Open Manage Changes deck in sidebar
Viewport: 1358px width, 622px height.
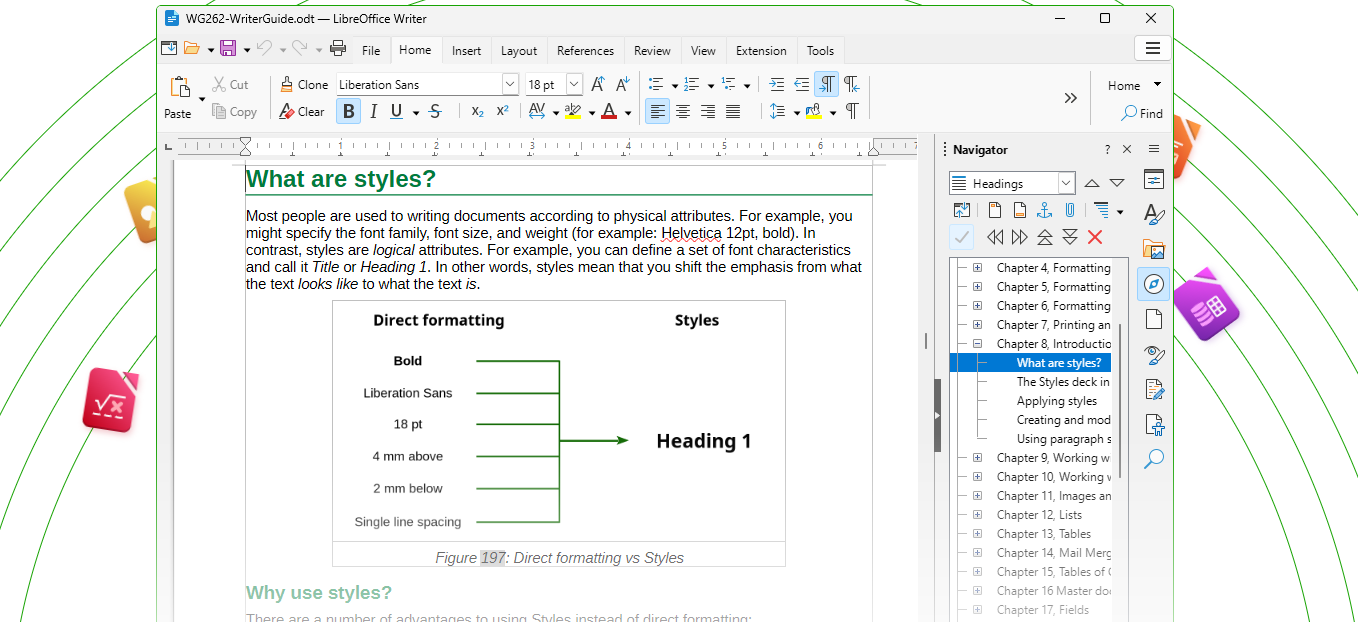tap(1154, 389)
